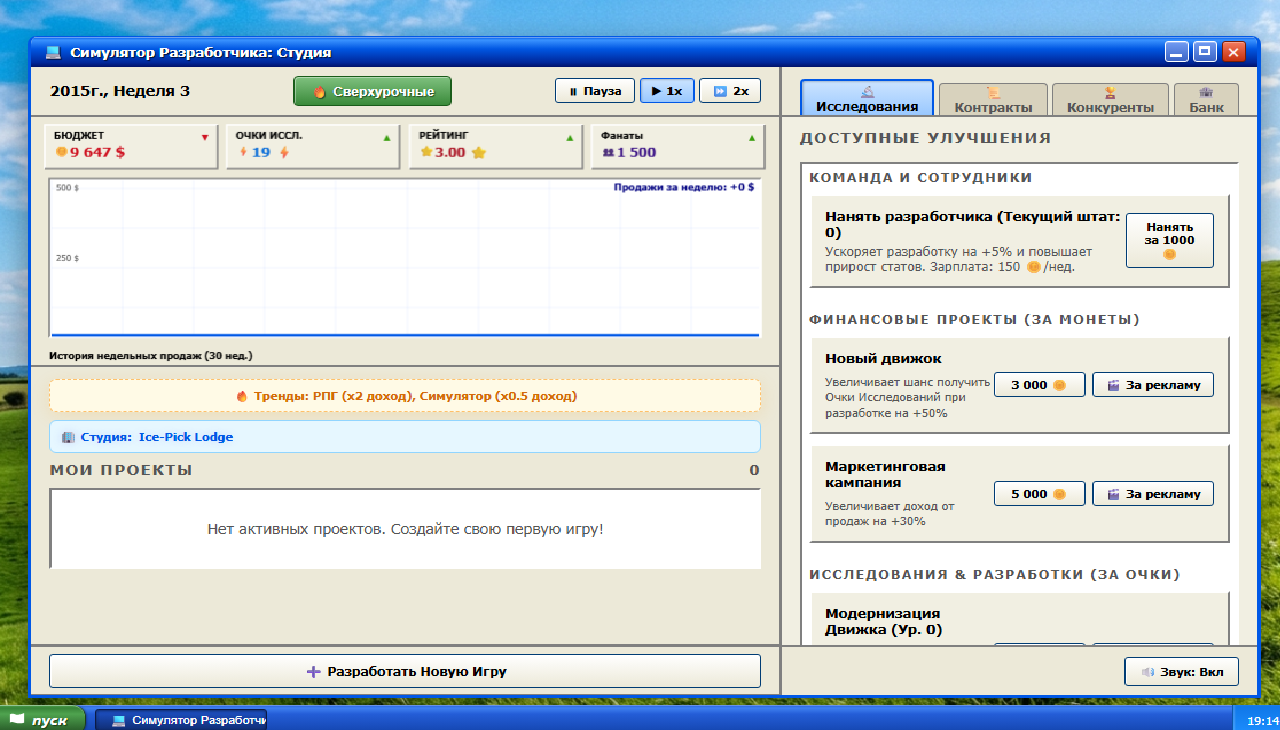Click the green up arrow on the Очки иссл. card

point(387,138)
